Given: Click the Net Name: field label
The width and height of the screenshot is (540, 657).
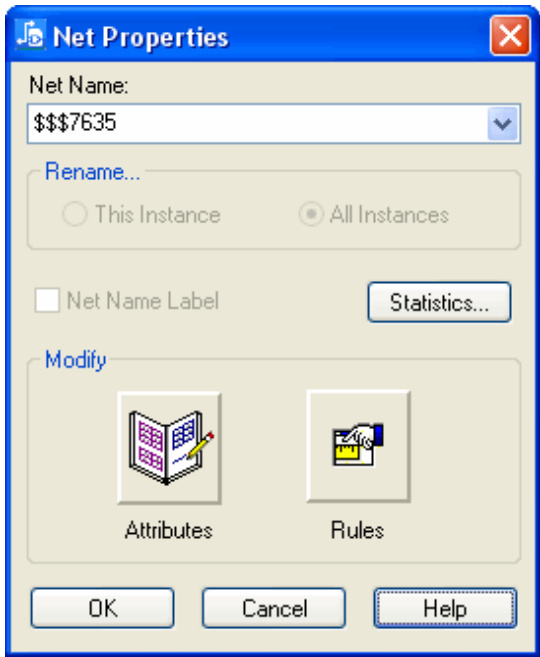Looking at the screenshot, I should (x=79, y=85).
